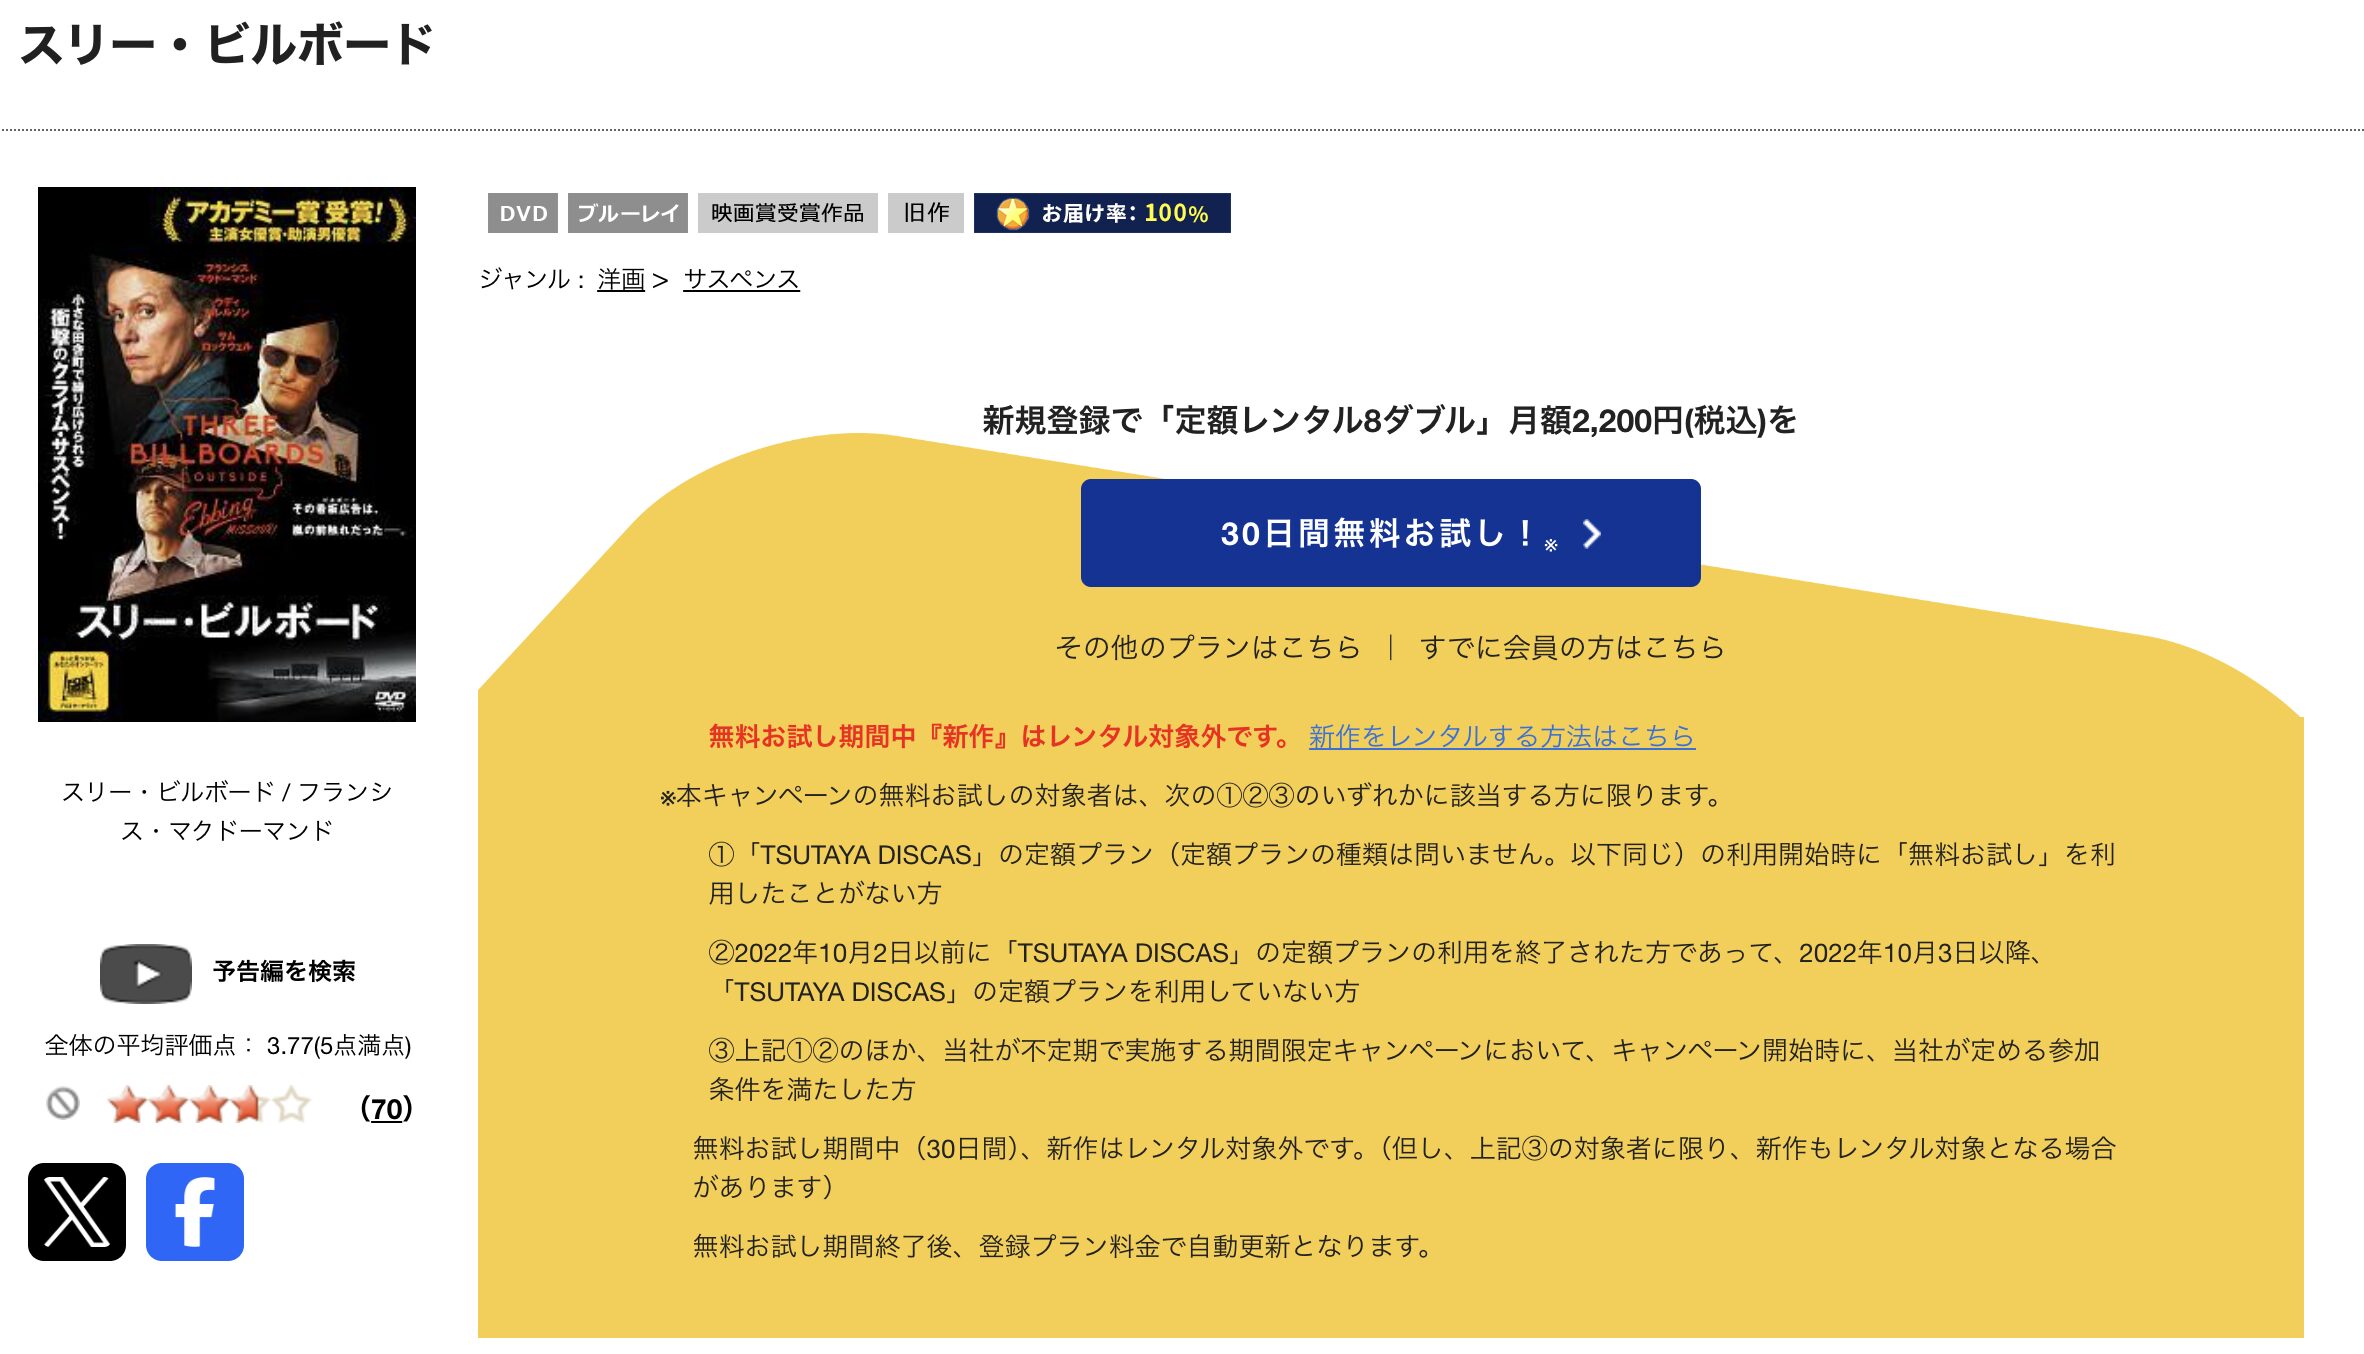Click the 全体の平均評価点： 3.77 text

click(228, 1046)
